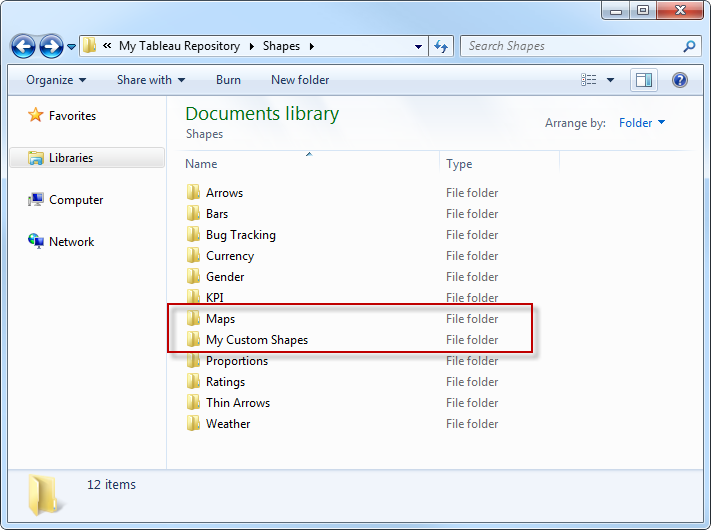This screenshot has width=711, height=530.
Task: Select the Thin Arrows folder icon
Action: [193, 402]
